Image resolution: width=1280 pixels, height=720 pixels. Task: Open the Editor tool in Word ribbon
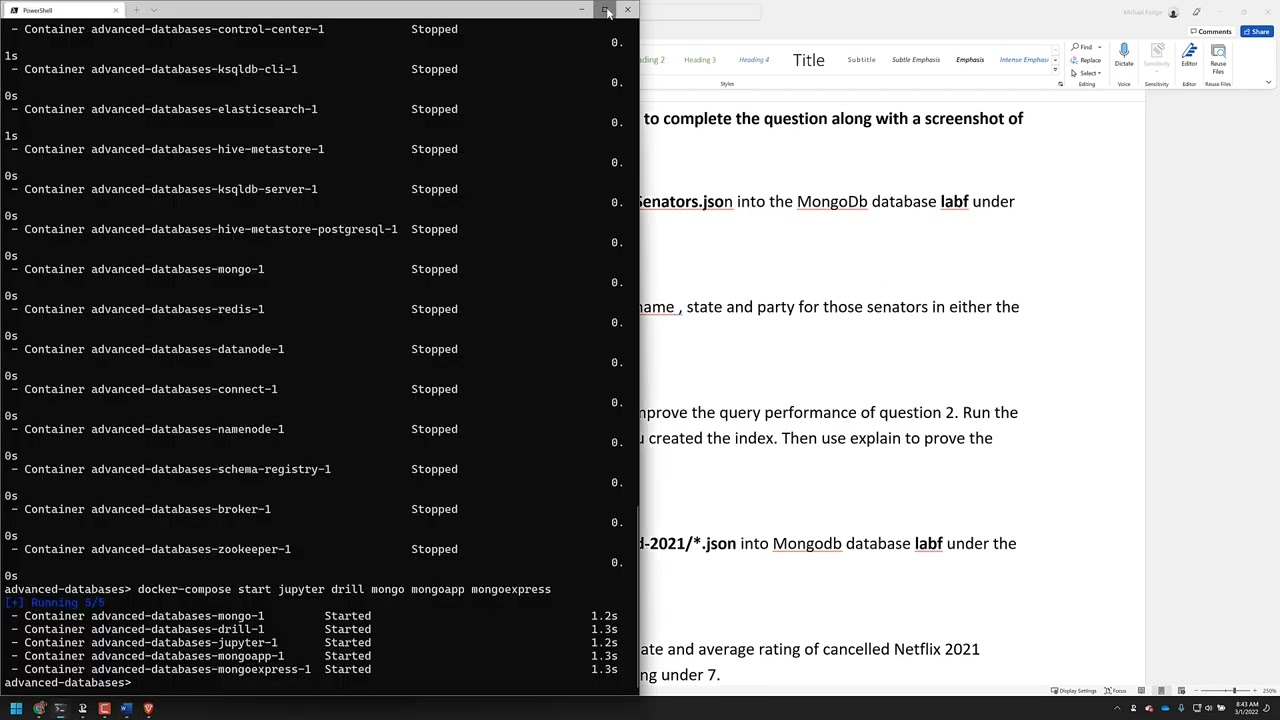click(1189, 55)
